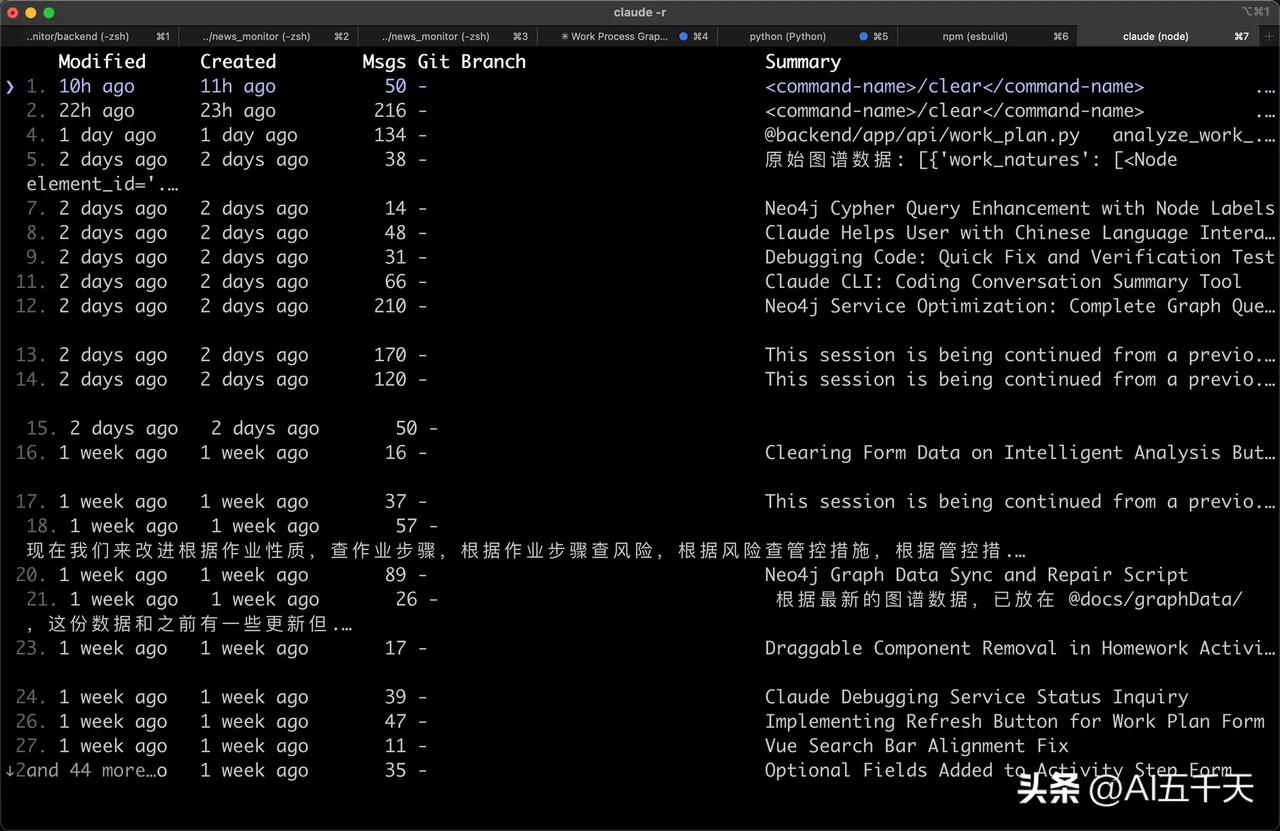Viewport: 1280px width, 831px height.
Task: Click the Chinese text beginning 现在我们来改进根据作业性质
Action: coord(526,551)
